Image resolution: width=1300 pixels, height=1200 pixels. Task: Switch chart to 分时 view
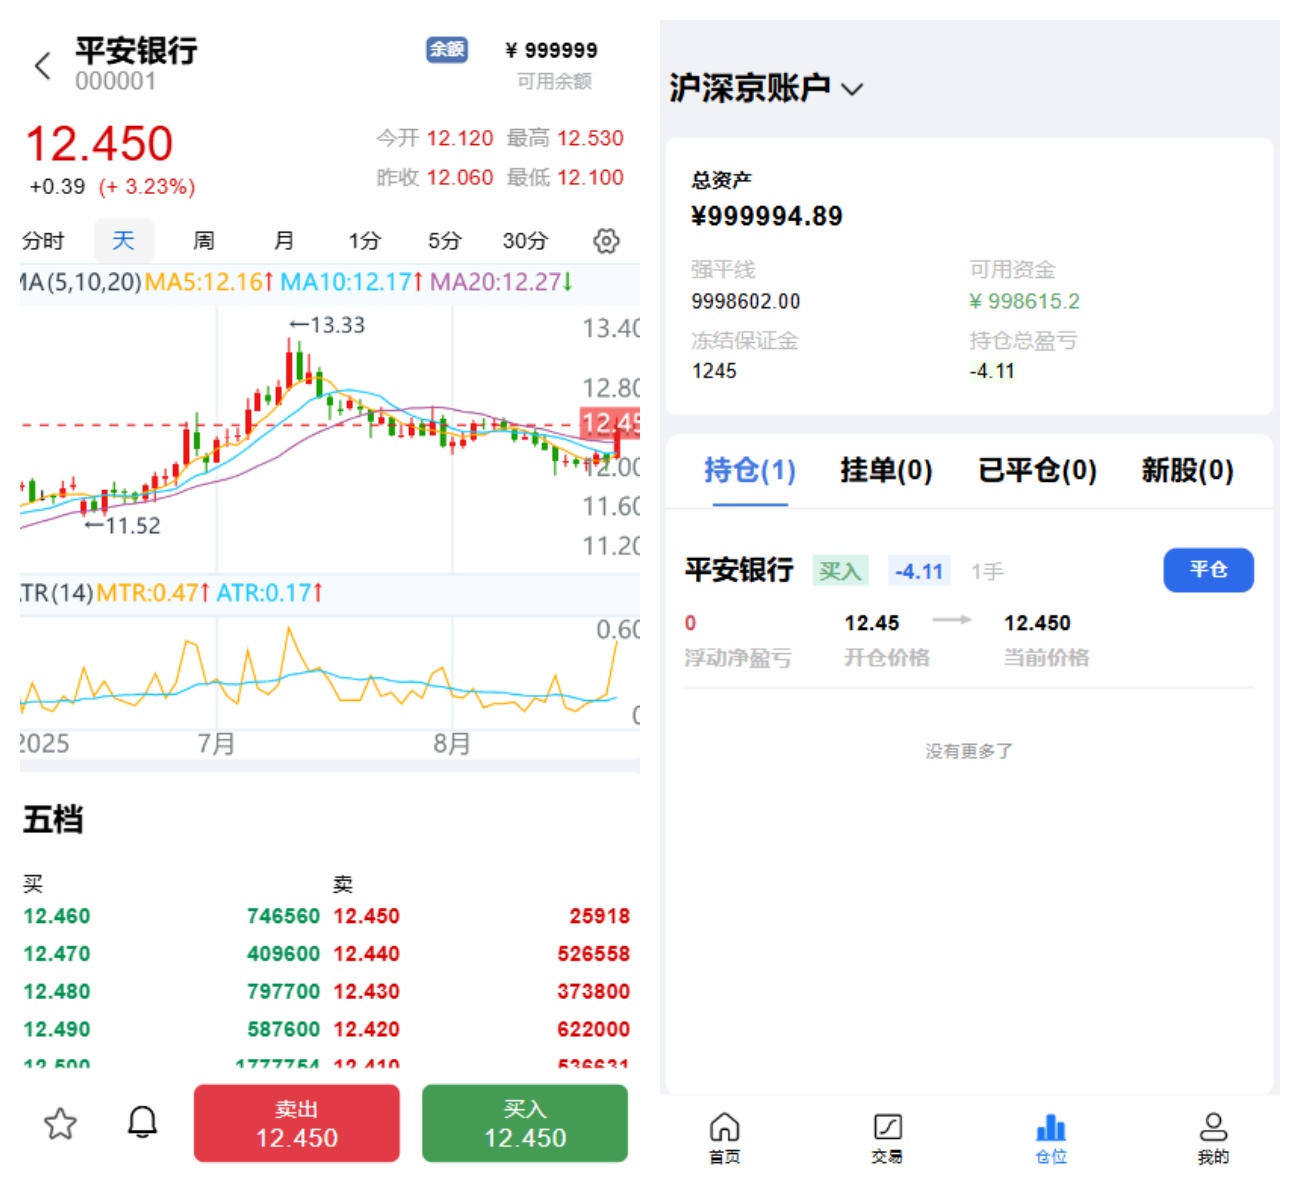click(x=43, y=241)
